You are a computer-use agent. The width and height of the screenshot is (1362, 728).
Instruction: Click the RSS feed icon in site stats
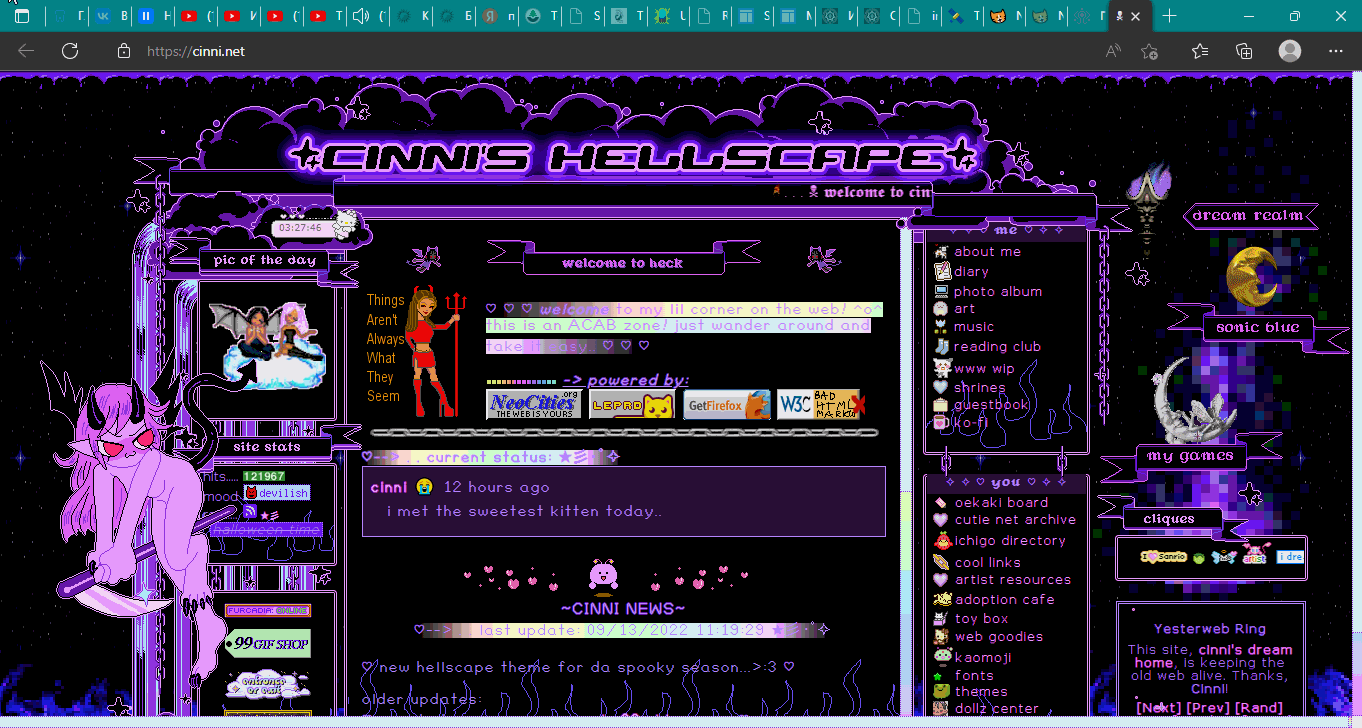click(x=250, y=512)
